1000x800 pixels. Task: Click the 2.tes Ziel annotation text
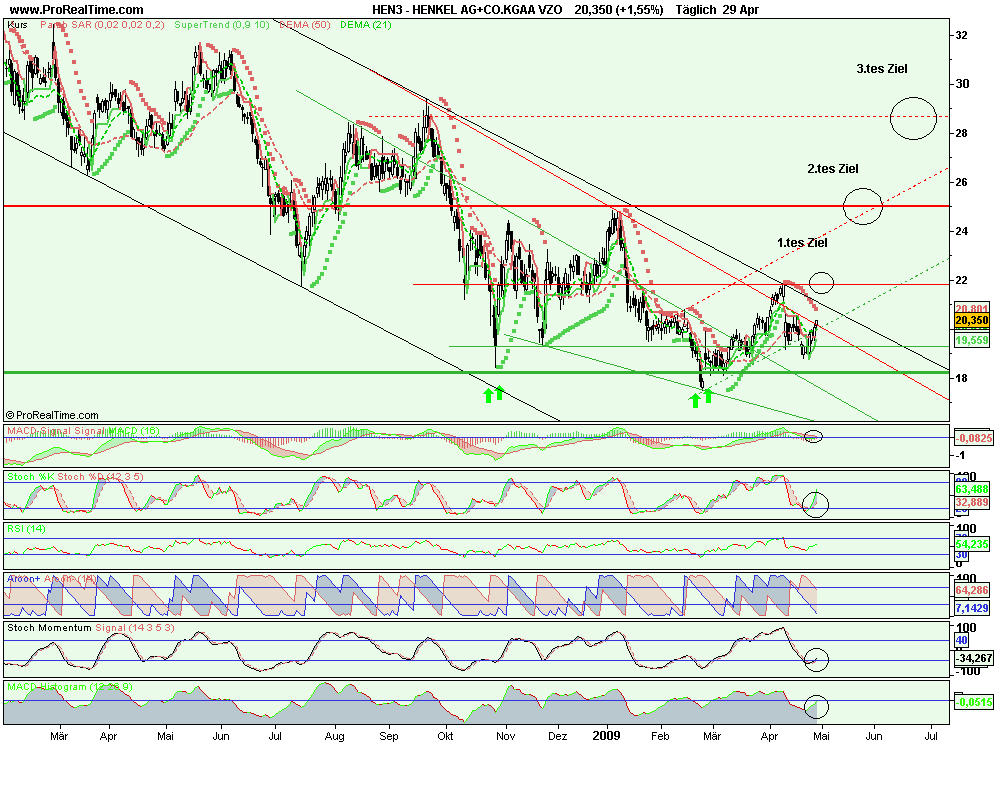[x=832, y=169]
